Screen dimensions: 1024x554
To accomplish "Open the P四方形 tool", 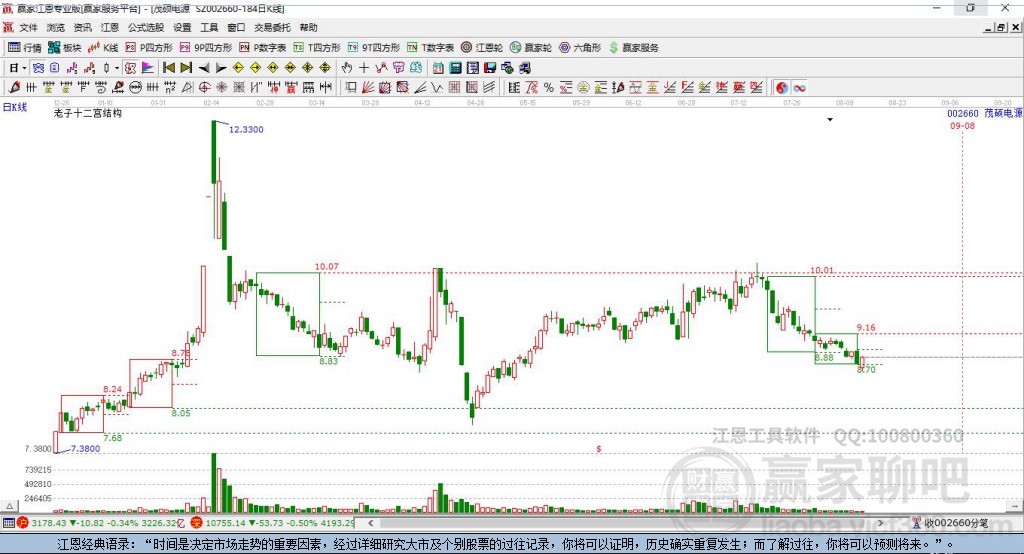I will click(x=149, y=48).
